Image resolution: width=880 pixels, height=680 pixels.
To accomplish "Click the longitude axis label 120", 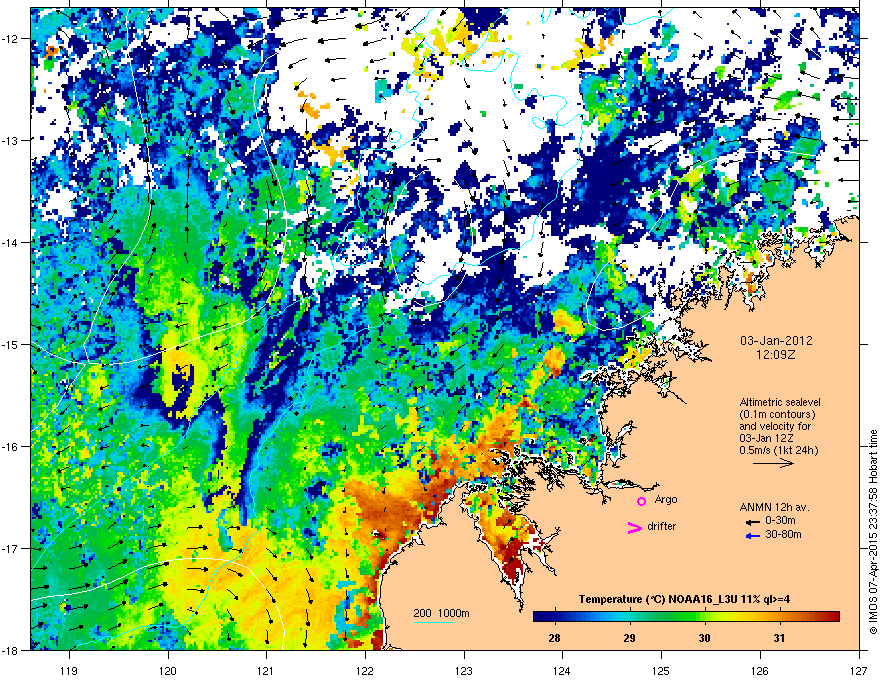I will [168, 670].
